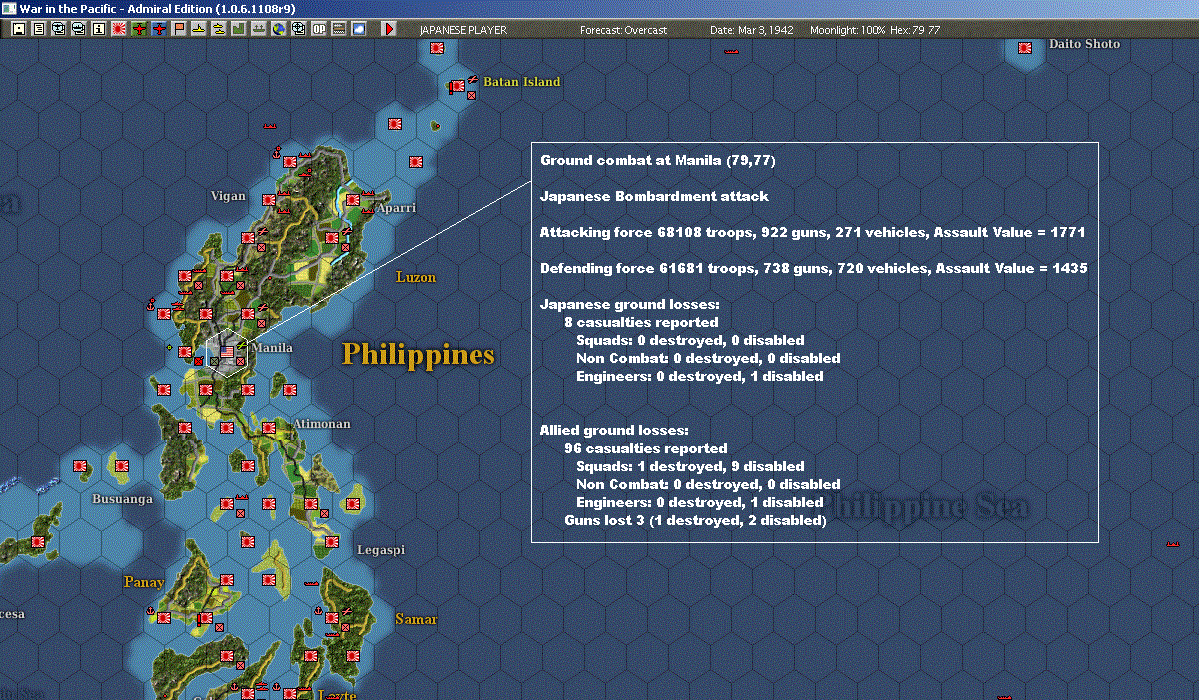Click the Busuanga map label
Image resolution: width=1199 pixels, height=700 pixels.
pyautogui.click(x=122, y=499)
